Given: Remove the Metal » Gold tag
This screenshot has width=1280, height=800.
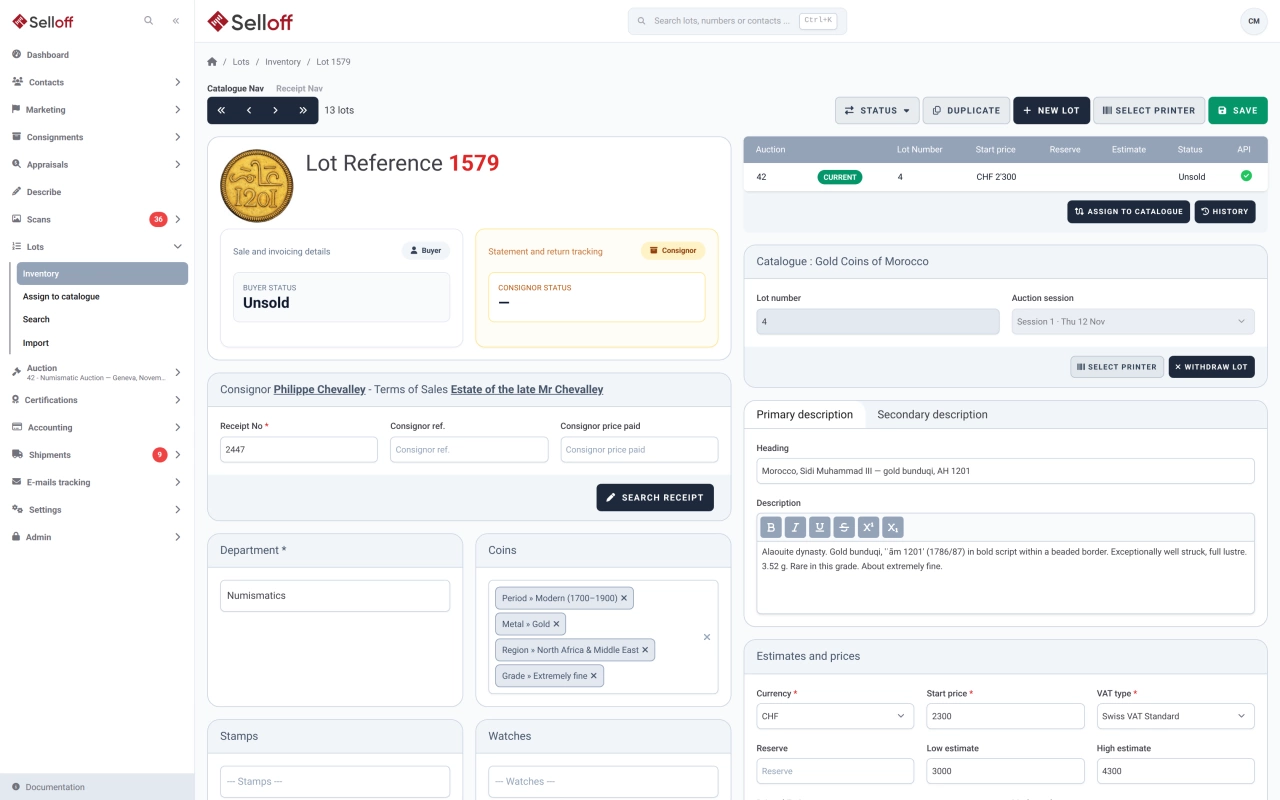Looking at the screenshot, I should pyautogui.click(x=557, y=624).
